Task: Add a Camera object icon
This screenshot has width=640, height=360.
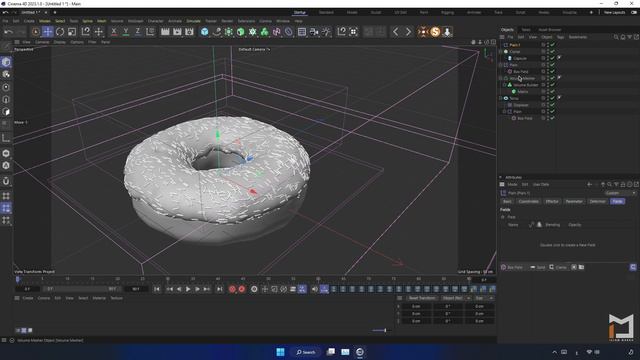Action: (x=314, y=32)
